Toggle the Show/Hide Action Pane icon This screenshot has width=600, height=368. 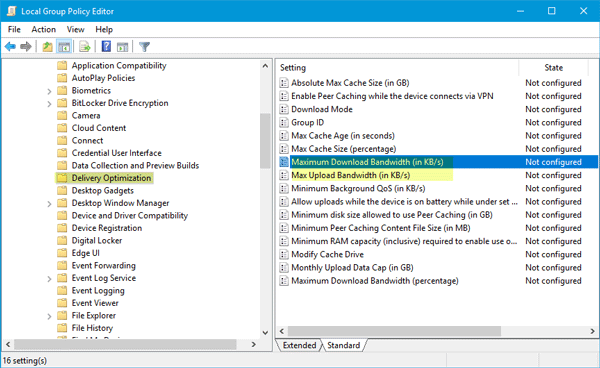[x=122, y=47]
